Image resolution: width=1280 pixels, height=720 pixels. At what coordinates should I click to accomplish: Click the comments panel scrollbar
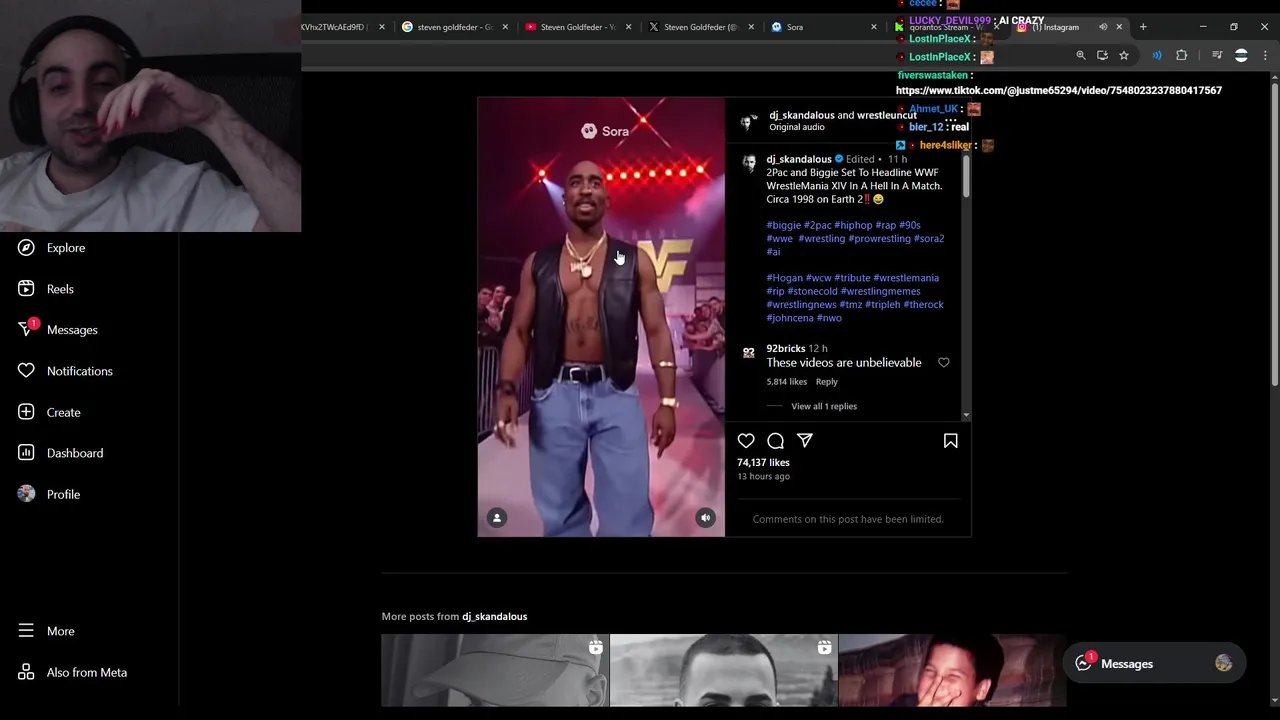[x=966, y=178]
